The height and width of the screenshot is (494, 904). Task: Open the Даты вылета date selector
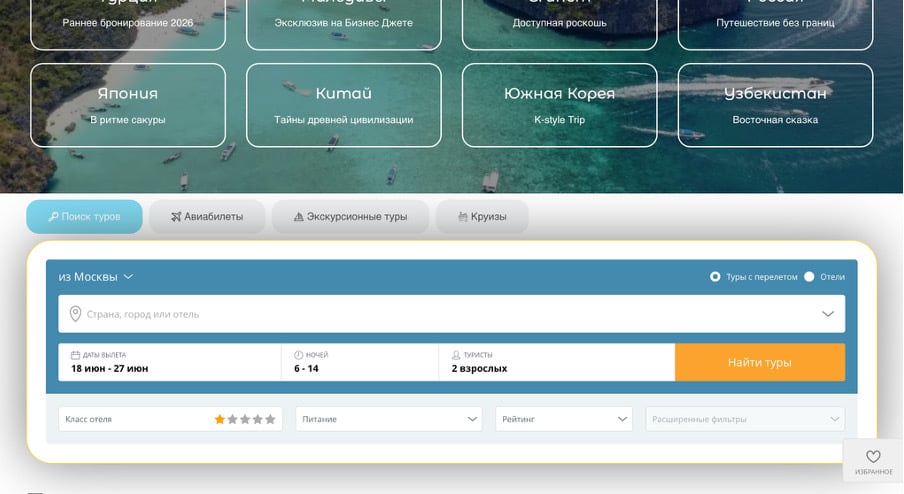(170, 362)
